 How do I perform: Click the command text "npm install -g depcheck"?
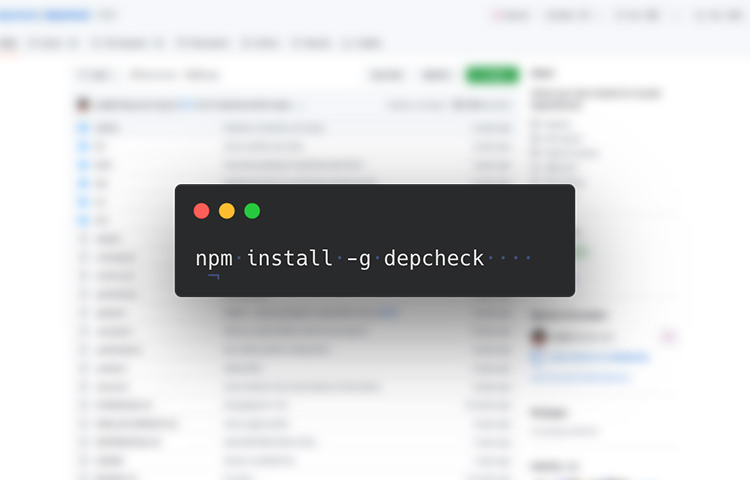(340, 259)
